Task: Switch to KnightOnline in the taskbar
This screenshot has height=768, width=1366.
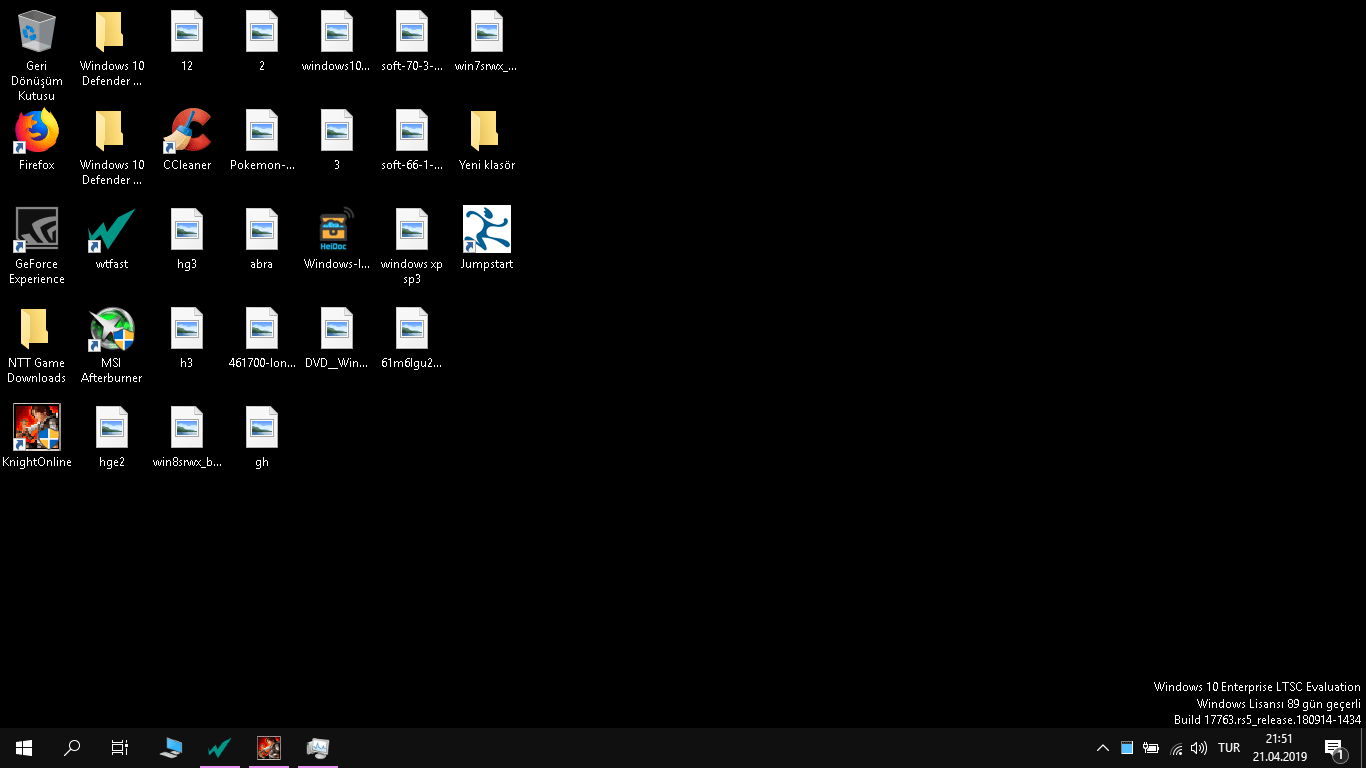Action: pos(269,748)
